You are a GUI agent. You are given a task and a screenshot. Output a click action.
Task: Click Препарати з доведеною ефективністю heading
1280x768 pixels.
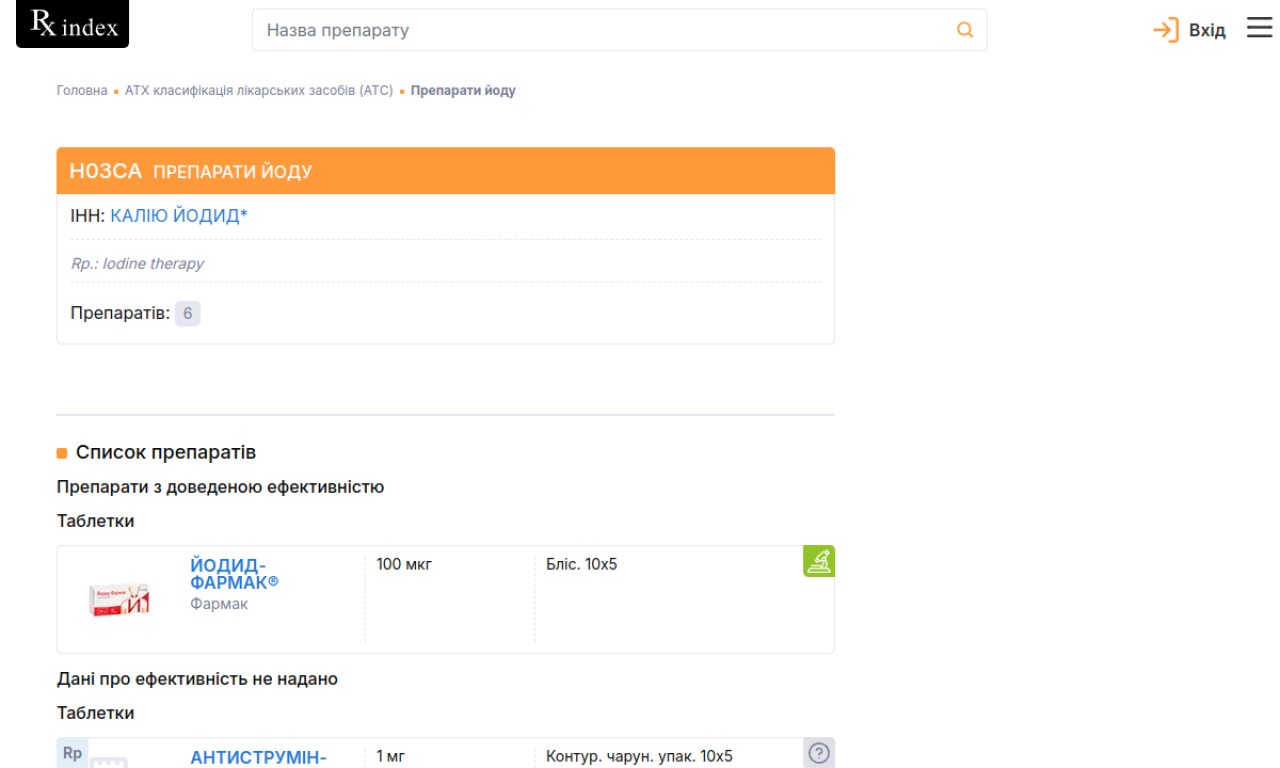pyautogui.click(x=220, y=487)
